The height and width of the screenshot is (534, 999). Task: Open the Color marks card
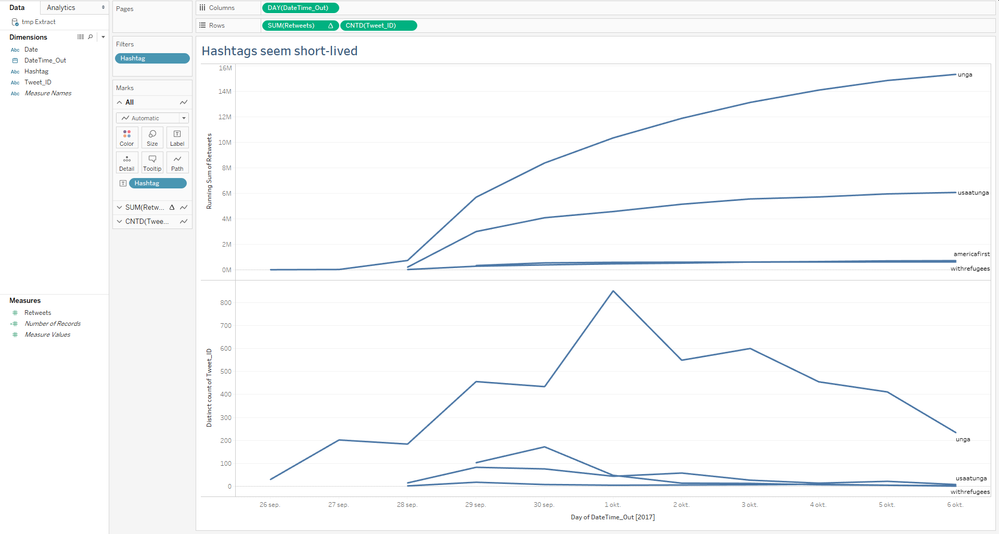tap(127, 138)
